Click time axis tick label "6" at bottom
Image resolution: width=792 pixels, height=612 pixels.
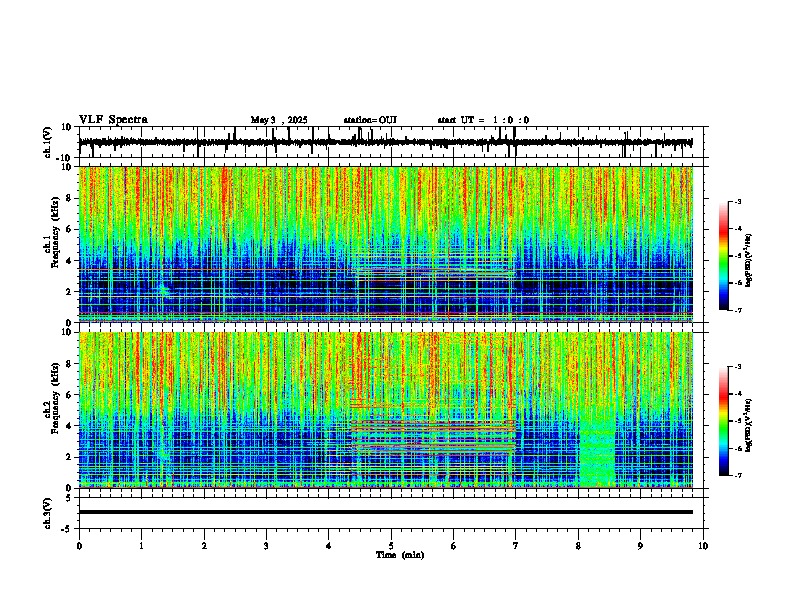pyautogui.click(x=453, y=546)
